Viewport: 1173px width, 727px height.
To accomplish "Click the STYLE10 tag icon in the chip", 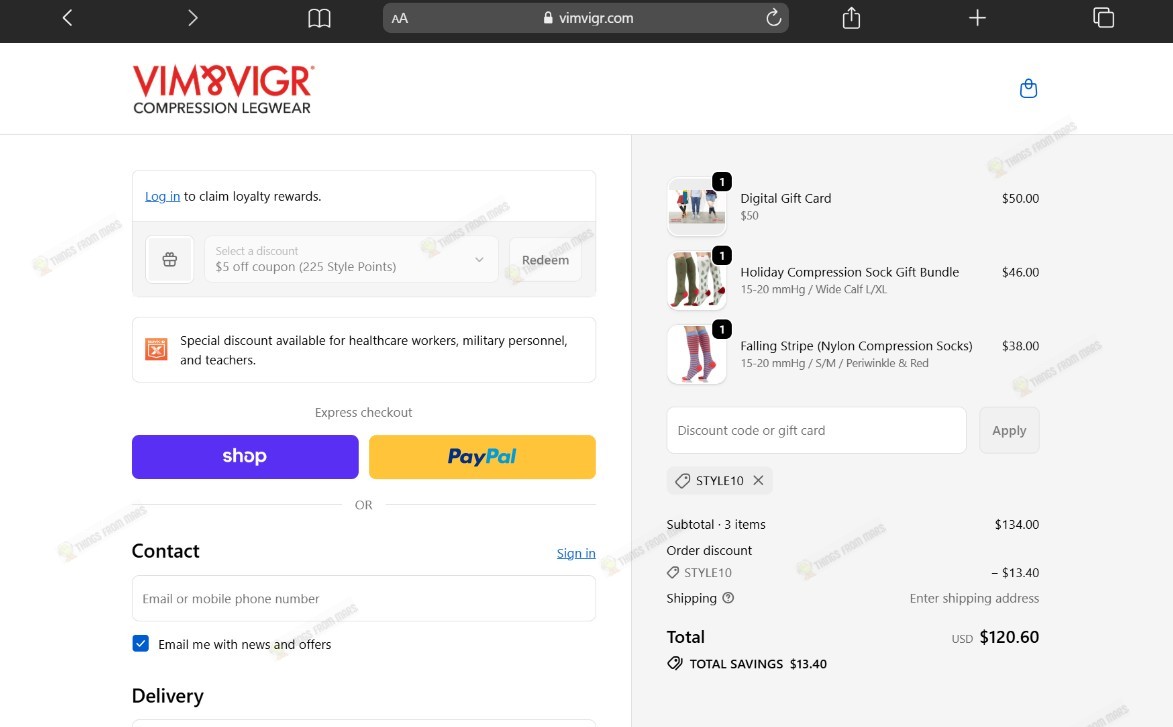I will (682, 480).
